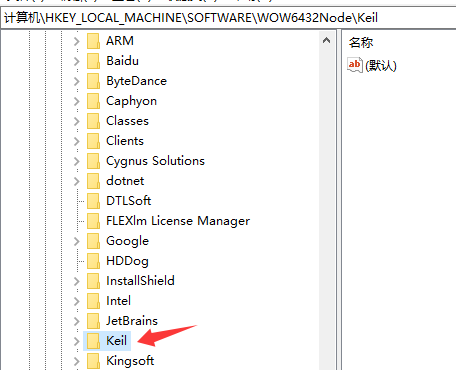Select the Classes key label
Viewport: 456px width, 370px height.
point(127,121)
